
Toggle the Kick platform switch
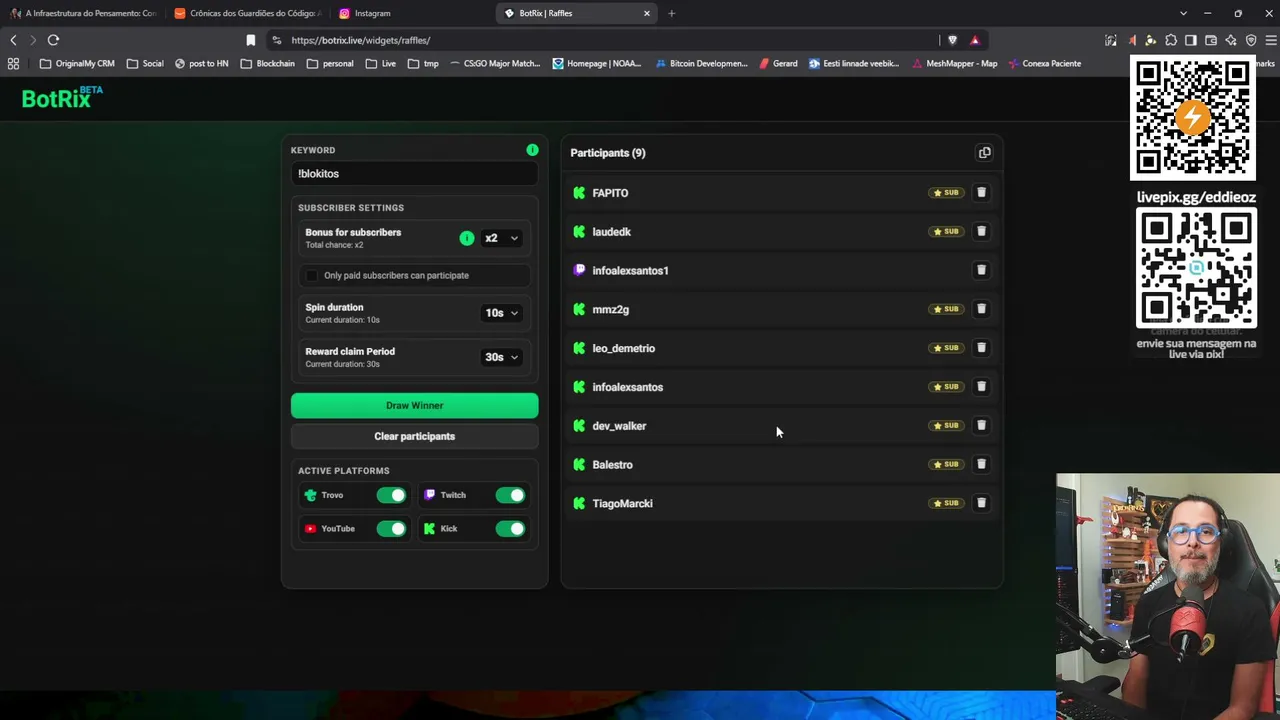point(510,529)
